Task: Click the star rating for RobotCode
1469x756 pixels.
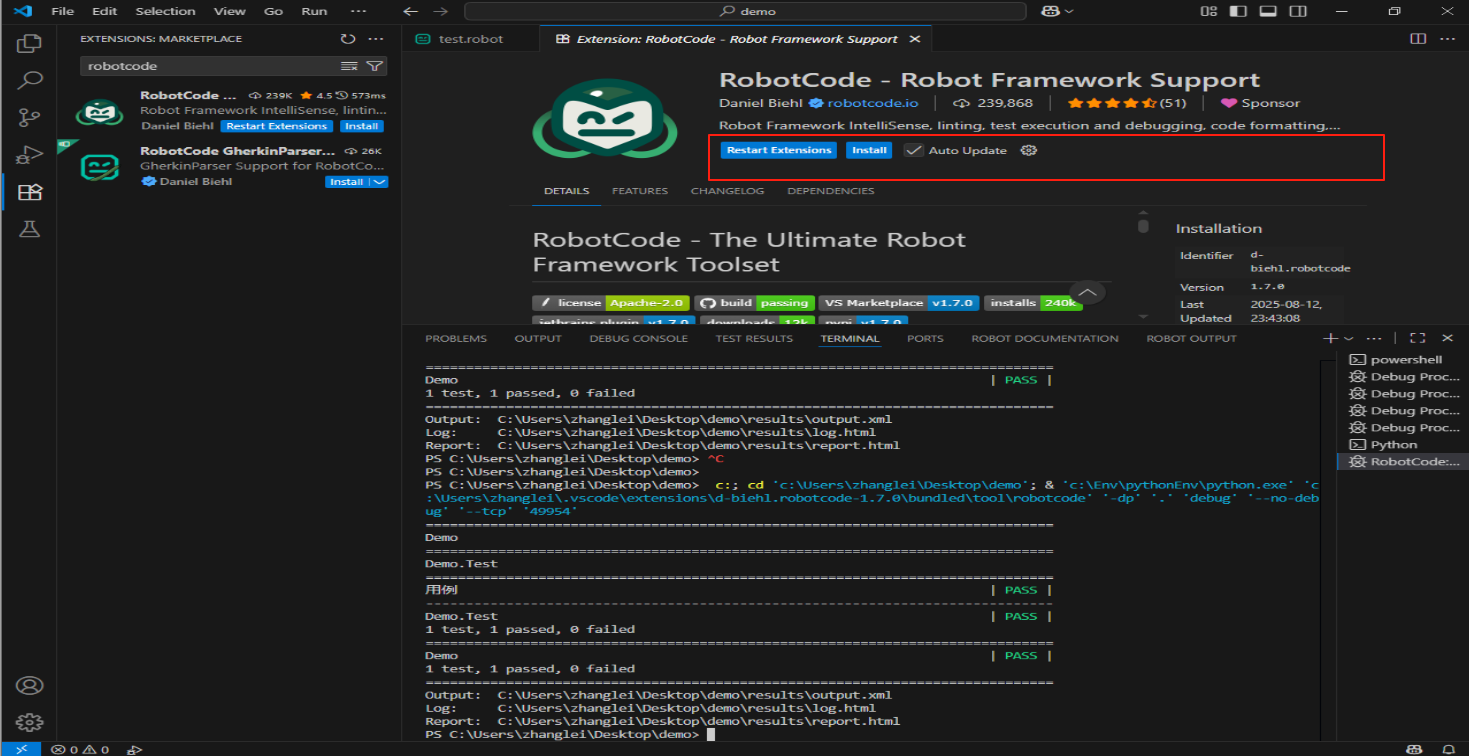Action: coord(1126,103)
